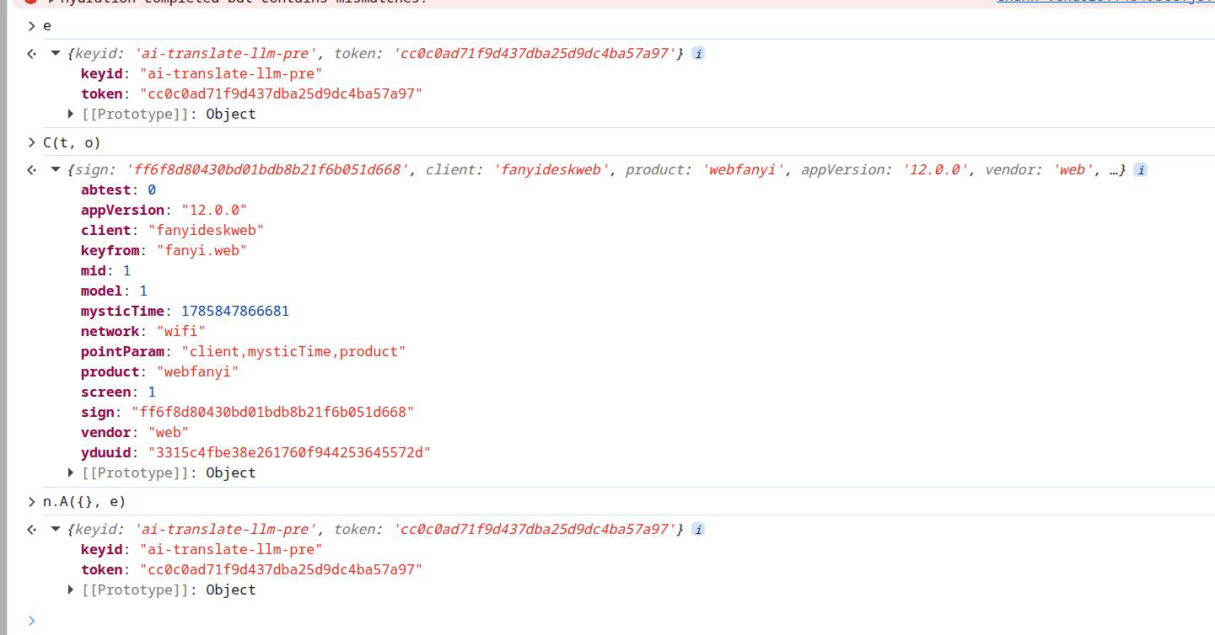
Task: Click token row in the "e" command result
Action: (252, 94)
